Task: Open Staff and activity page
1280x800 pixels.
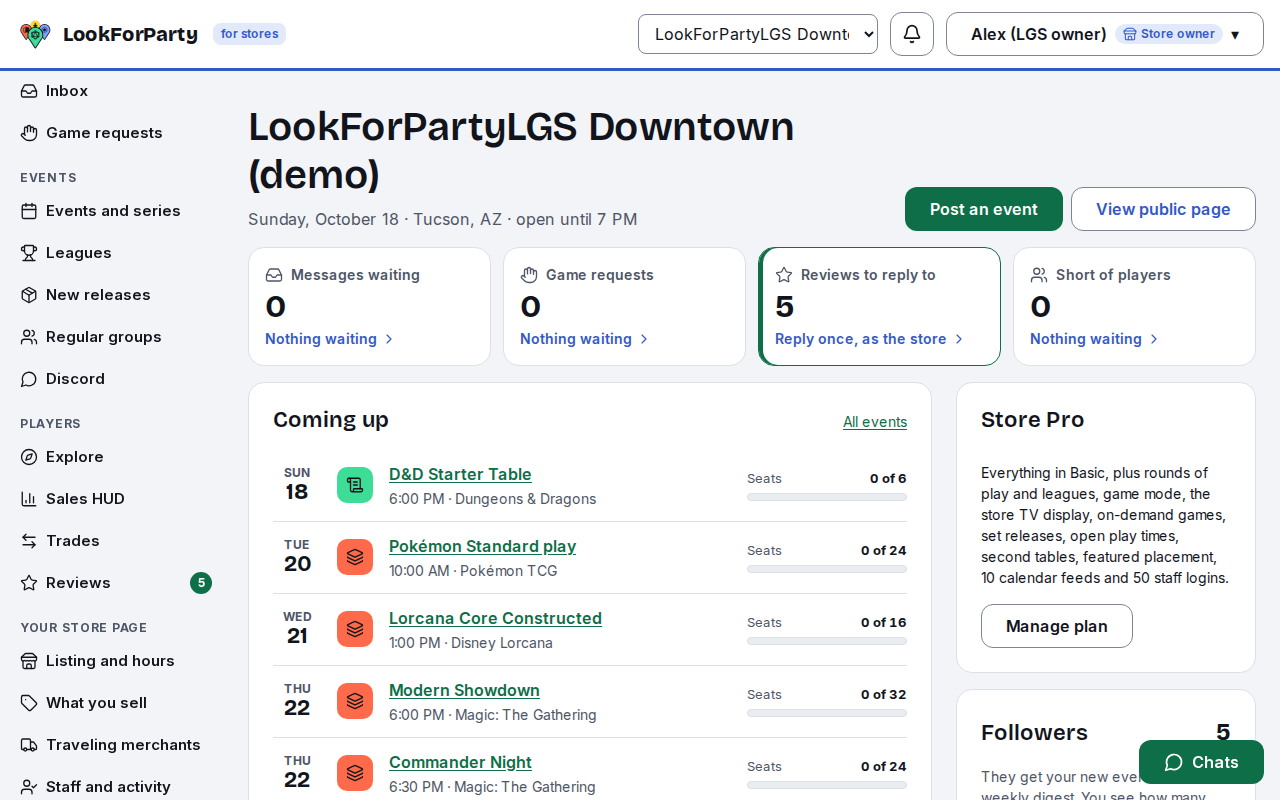Action: (116, 787)
